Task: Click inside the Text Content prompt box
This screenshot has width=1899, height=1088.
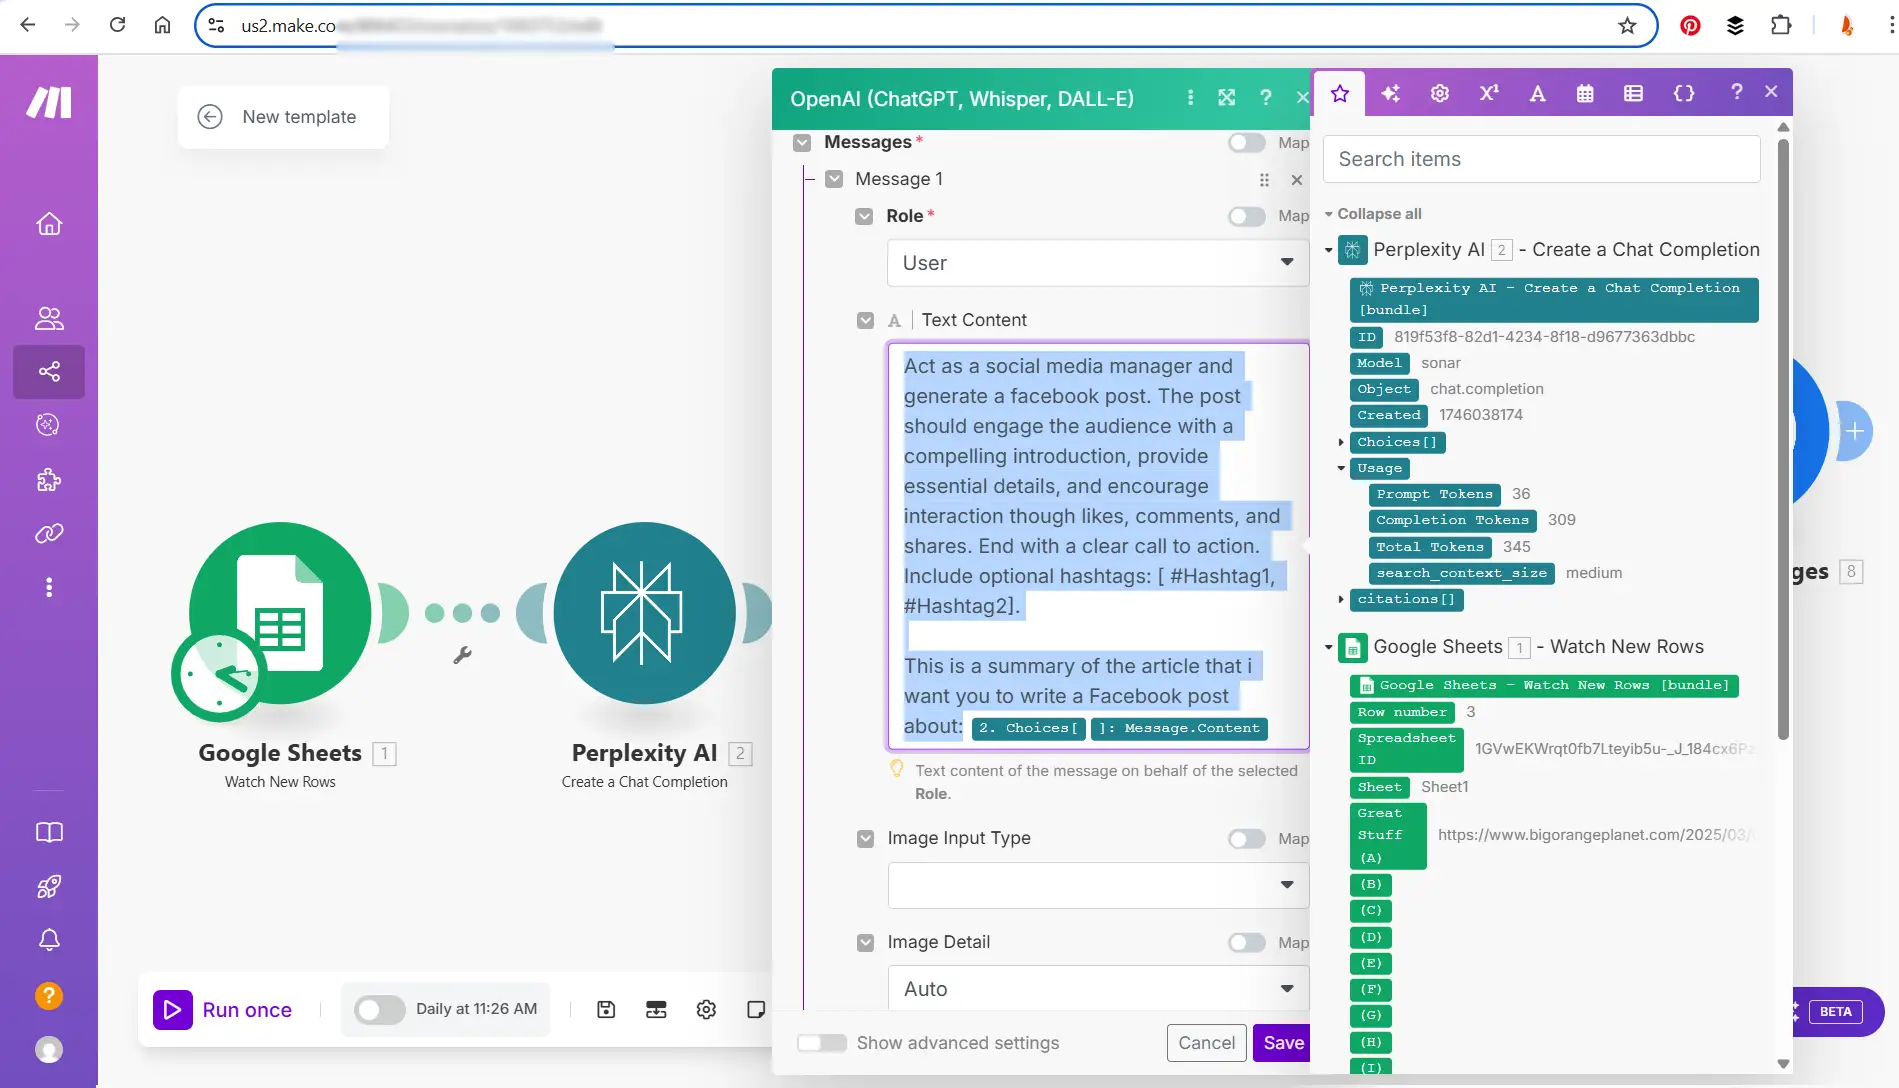Action: 1098,546
